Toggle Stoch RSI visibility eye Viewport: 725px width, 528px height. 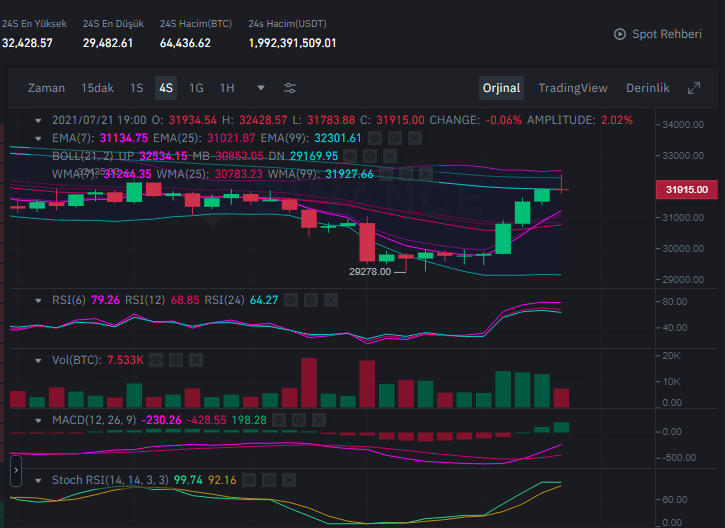(x=249, y=480)
